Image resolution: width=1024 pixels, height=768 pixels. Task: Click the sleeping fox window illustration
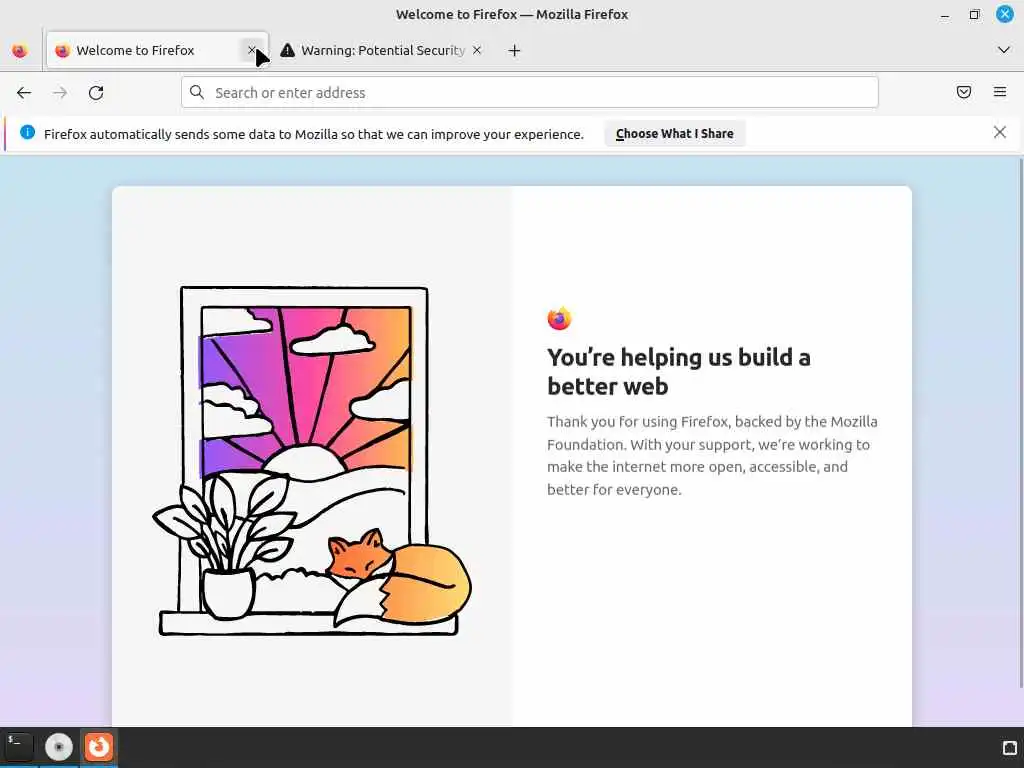[312, 461]
